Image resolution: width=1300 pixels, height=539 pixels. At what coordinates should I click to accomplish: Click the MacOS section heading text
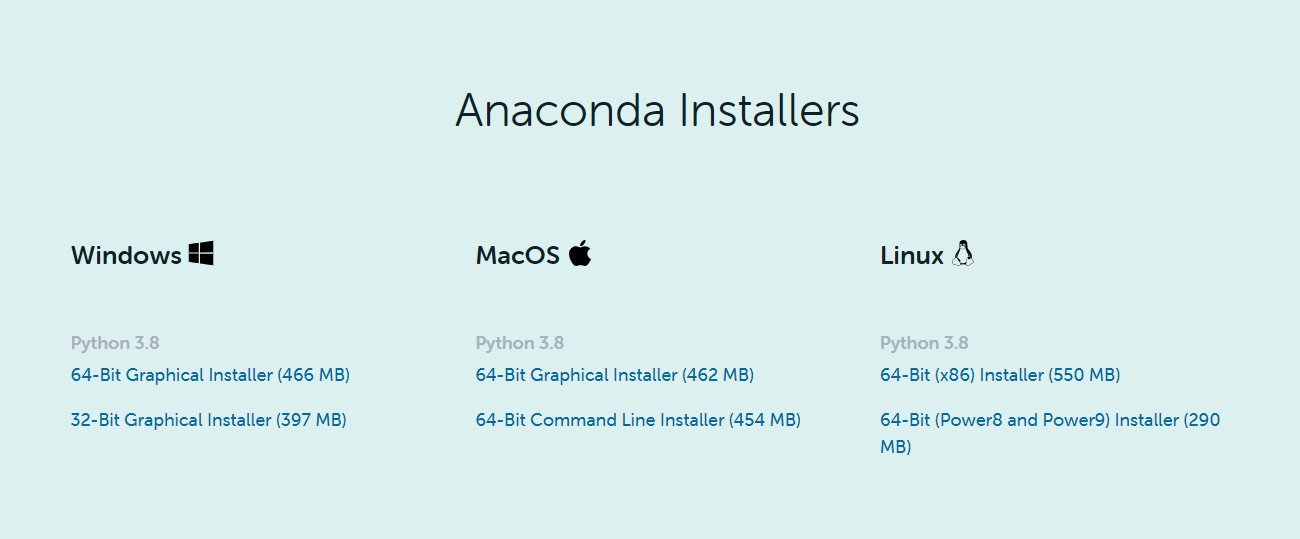[x=517, y=256]
